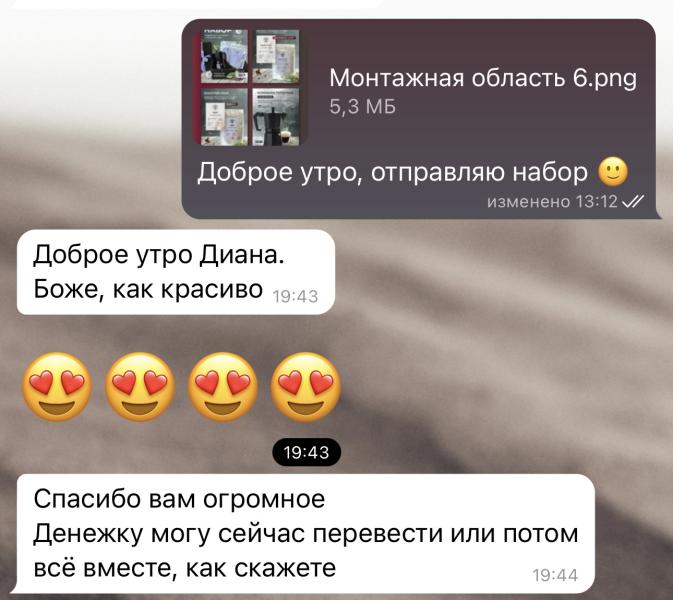This screenshot has width=673, height=600.
Task: Tap the second heart-eyes emoji
Action: point(140,387)
